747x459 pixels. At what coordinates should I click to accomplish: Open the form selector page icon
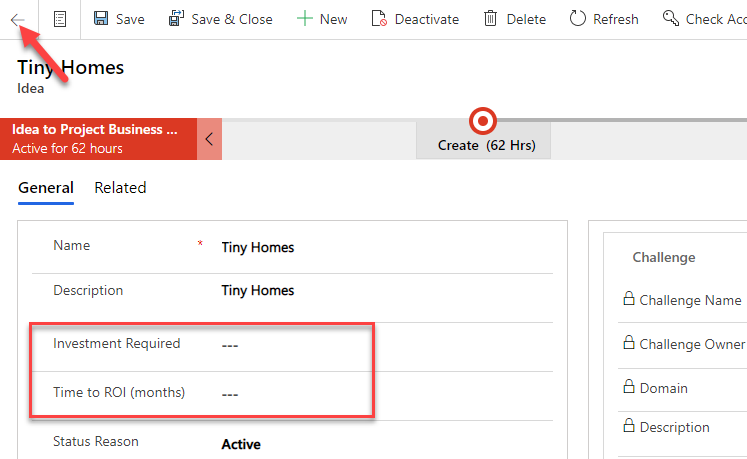pyautogui.click(x=60, y=19)
